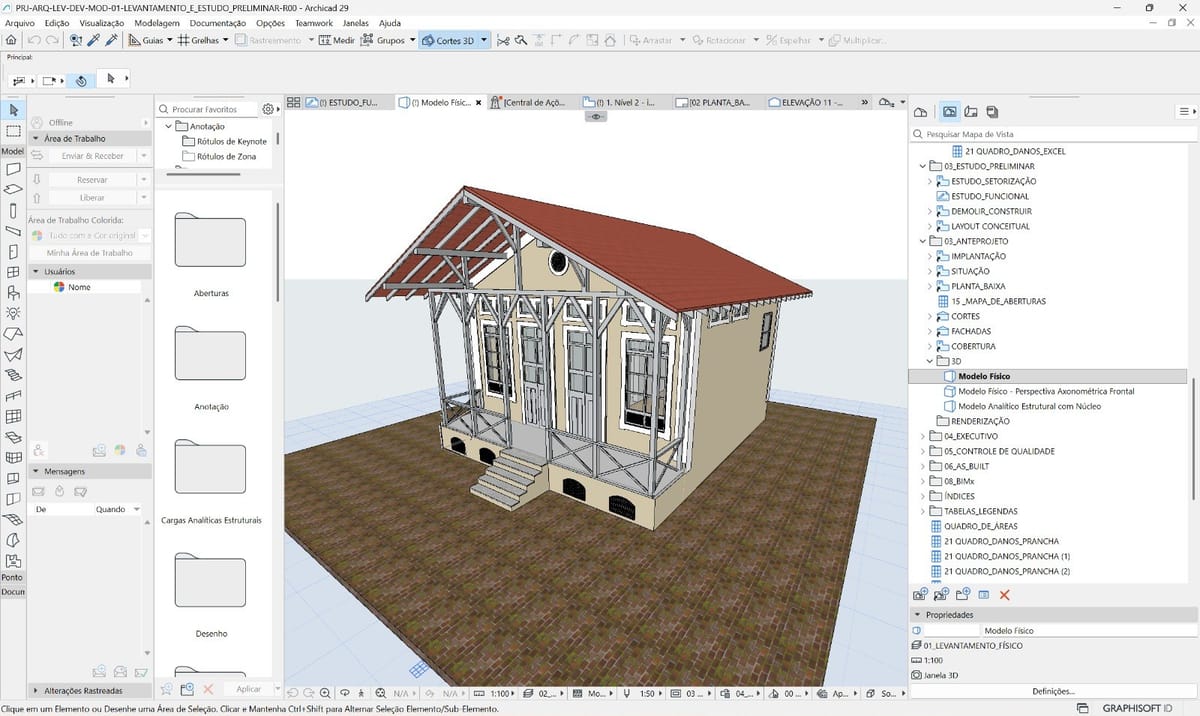Open the Cargas Analíticas Estruturais folder thumbnail
The image size is (1200, 716).
[210, 465]
